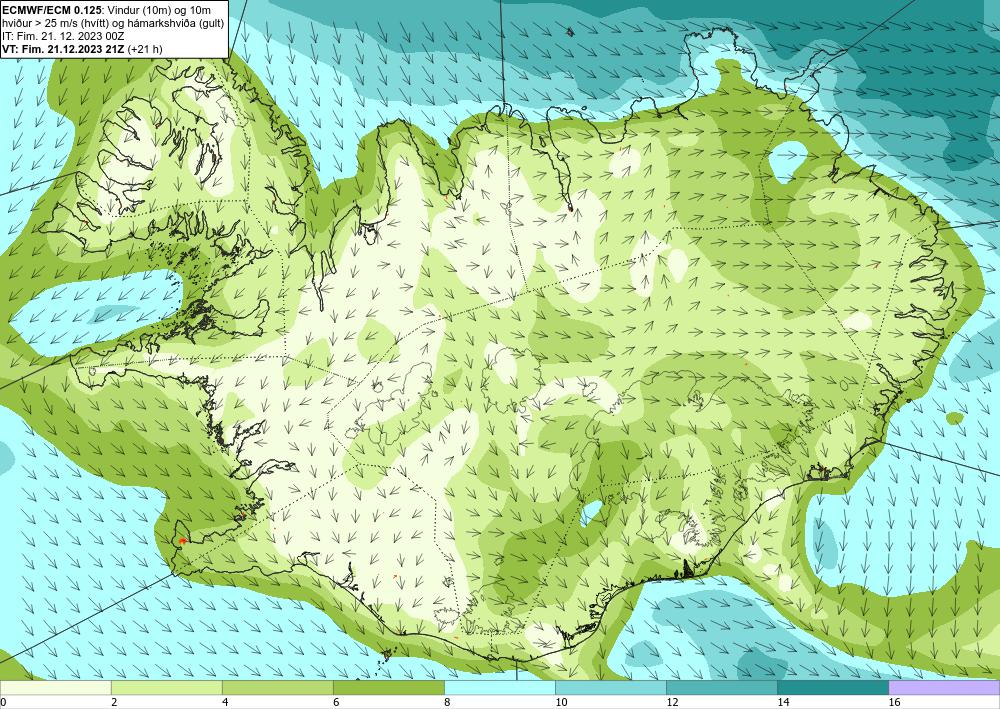Click the legend scale label "8"
Image resolution: width=1000 pixels, height=709 pixels.
tap(447, 702)
